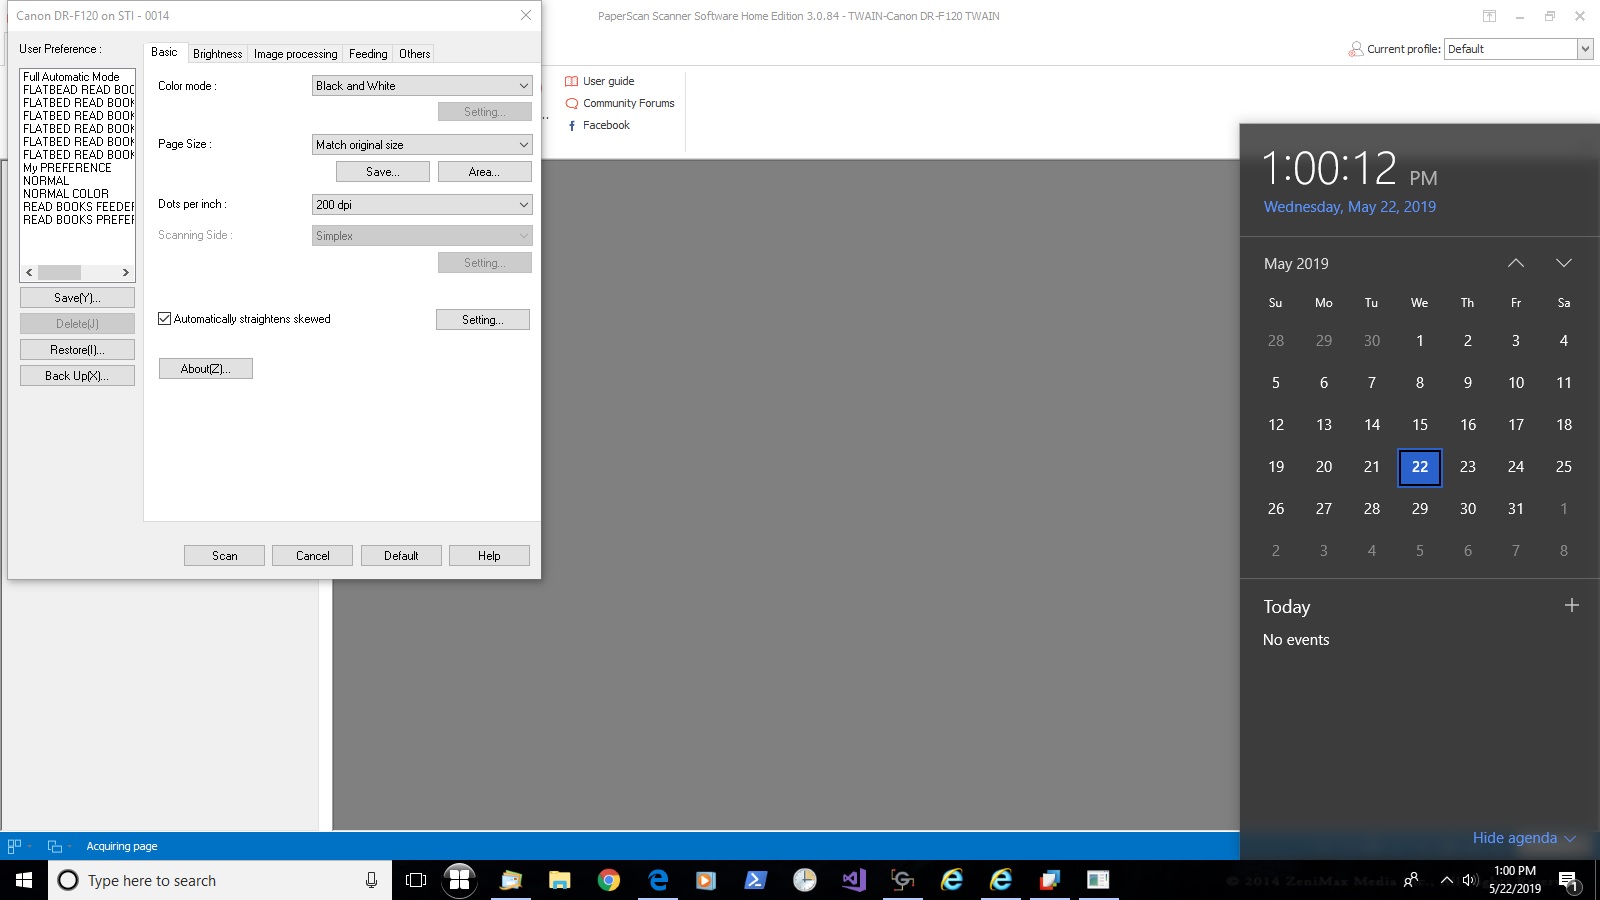Screen dimensions: 1600x900
Task: Select READ BOOKS FEEDER preference
Action: (78, 207)
